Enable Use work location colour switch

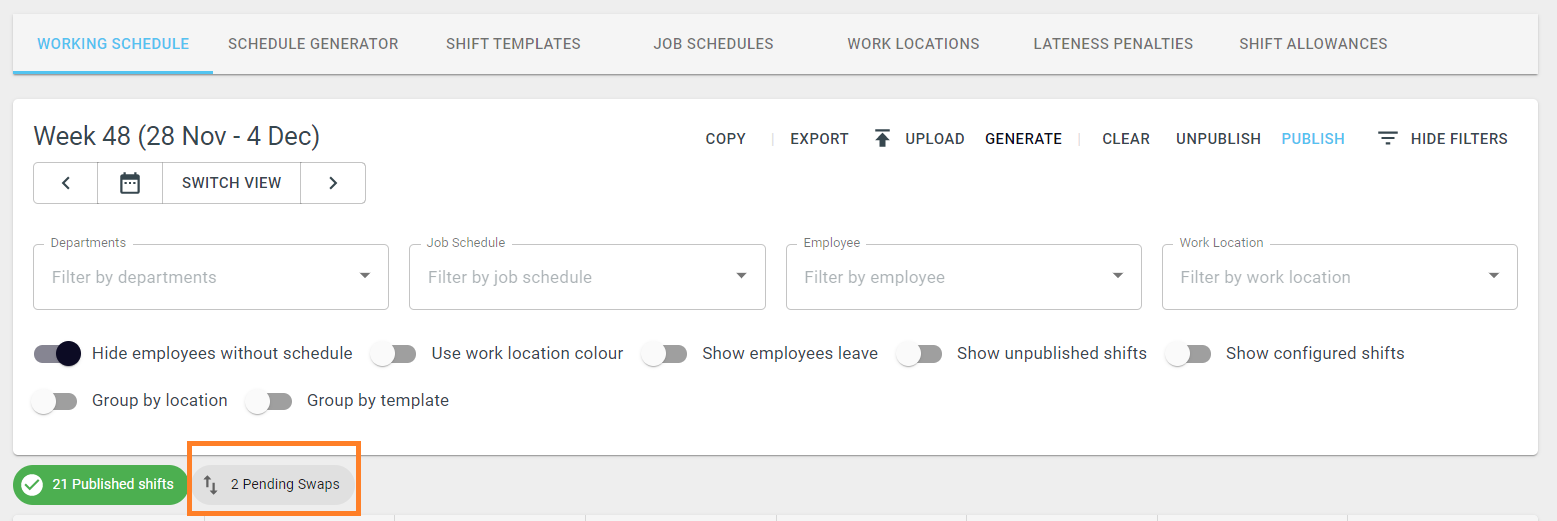point(393,353)
